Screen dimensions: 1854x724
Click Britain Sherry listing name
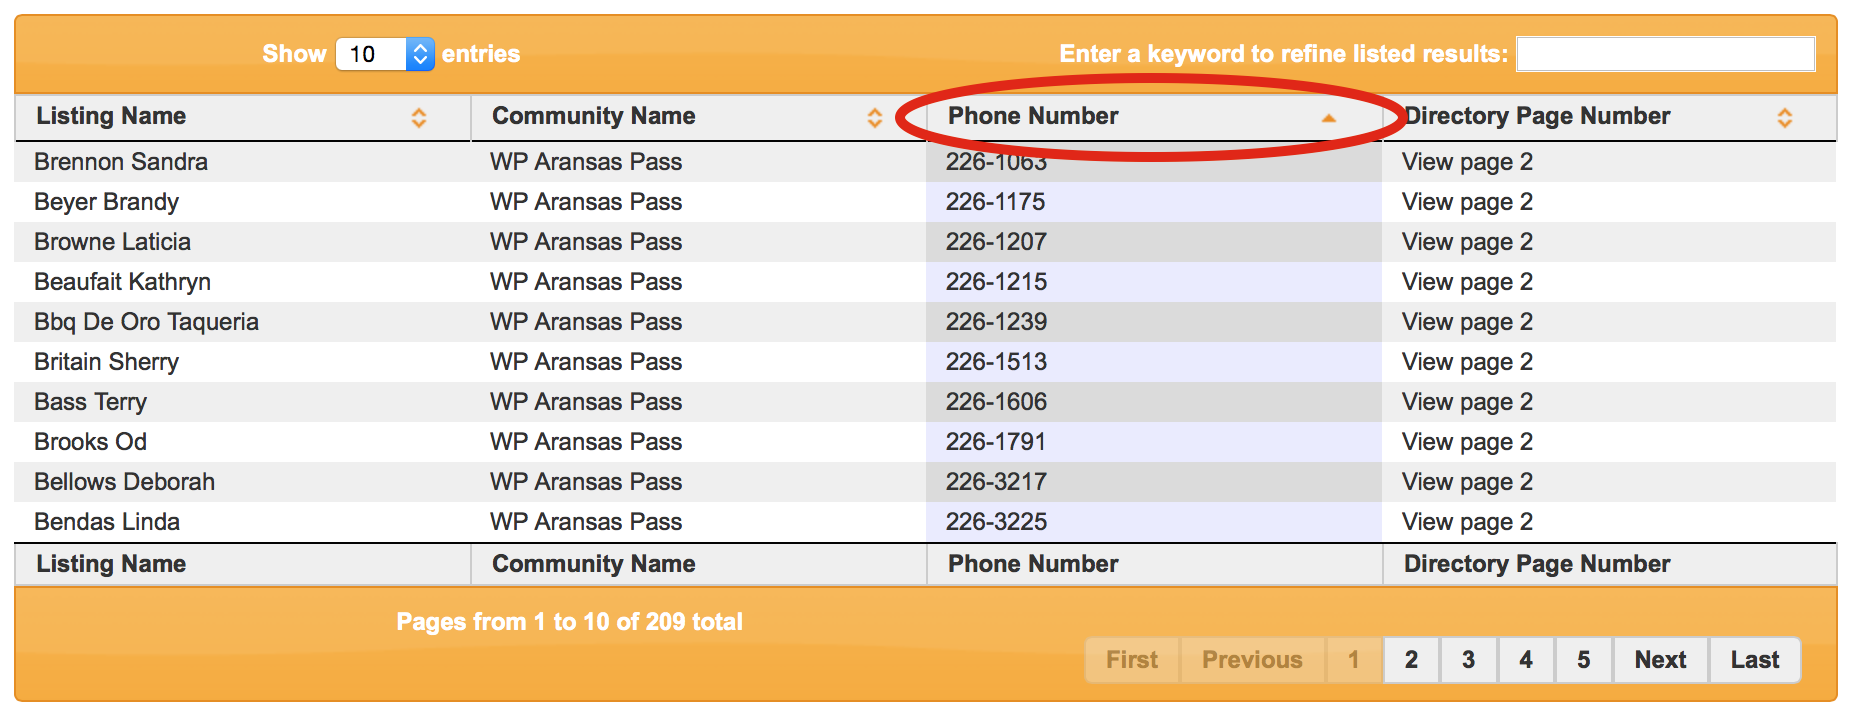(107, 362)
